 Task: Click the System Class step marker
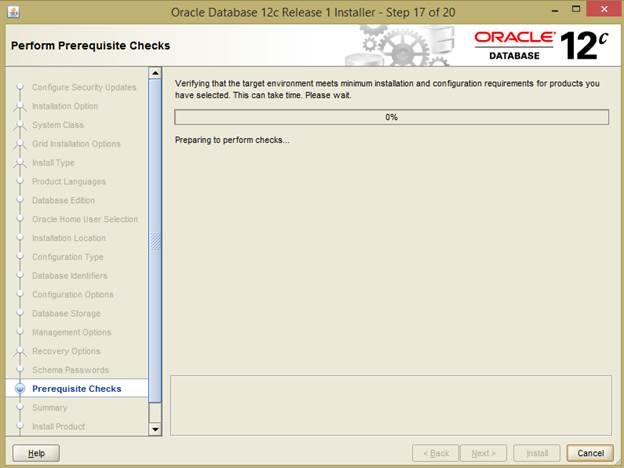tap(20, 125)
